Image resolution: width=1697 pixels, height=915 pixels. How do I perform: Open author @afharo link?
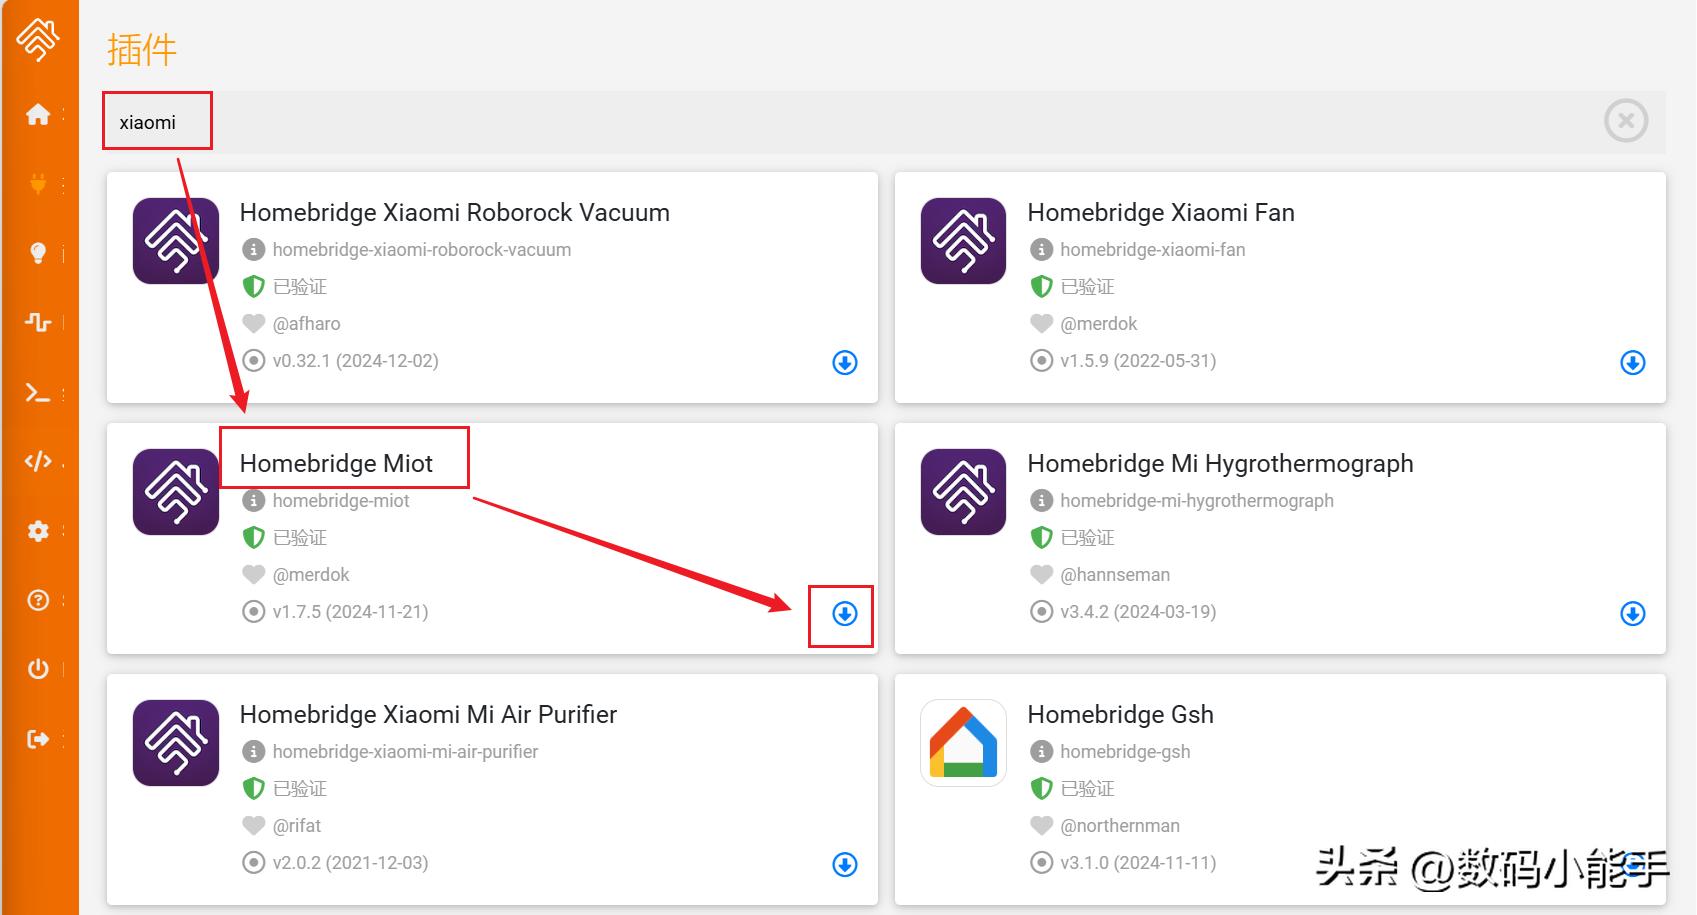[x=306, y=324]
